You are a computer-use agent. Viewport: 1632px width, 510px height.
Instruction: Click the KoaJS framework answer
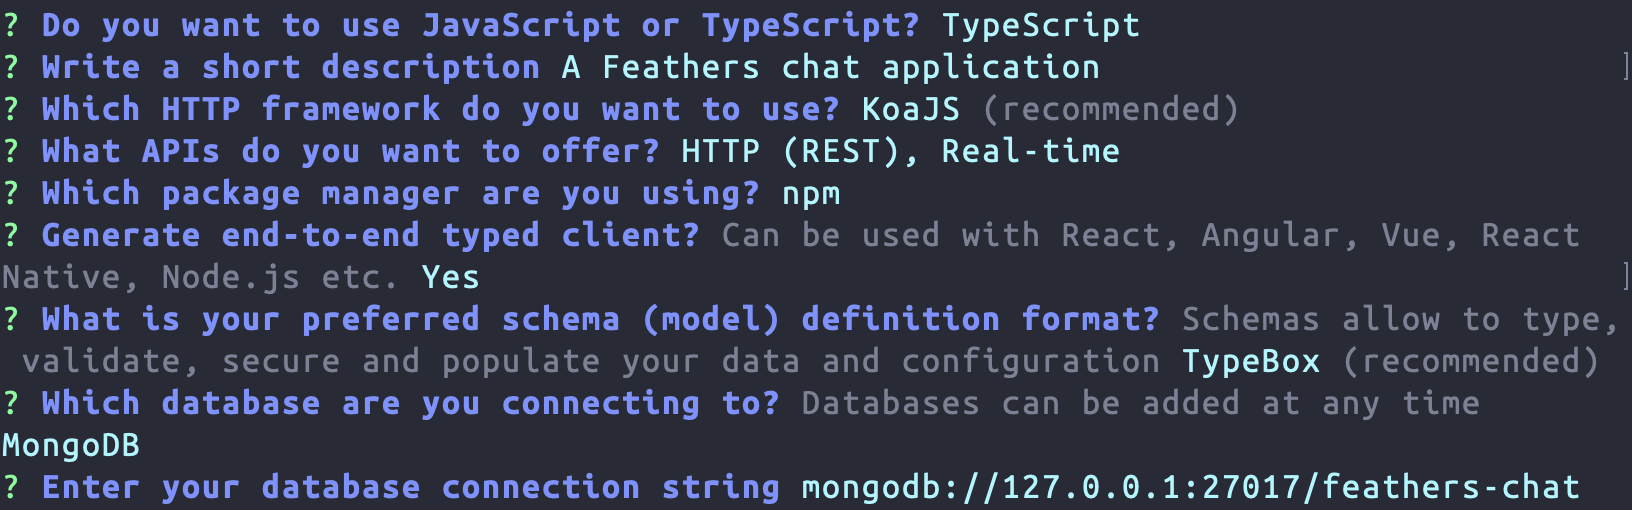click(x=910, y=109)
